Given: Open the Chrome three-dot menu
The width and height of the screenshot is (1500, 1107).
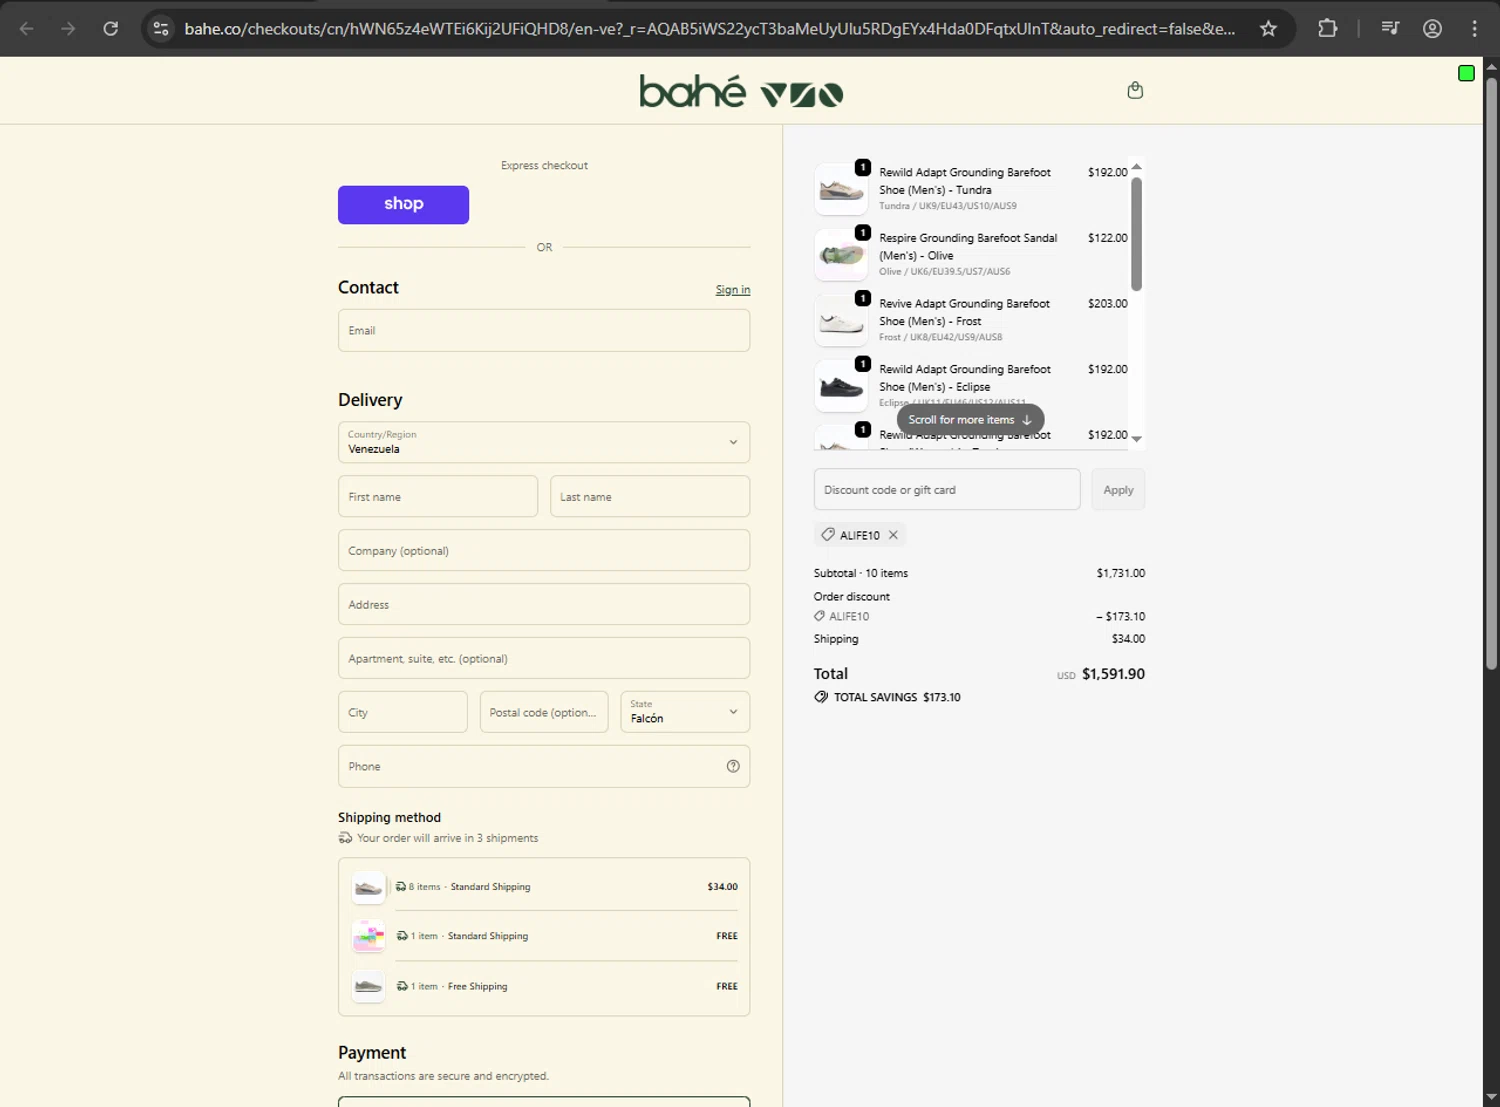Looking at the screenshot, I should click(1474, 28).
